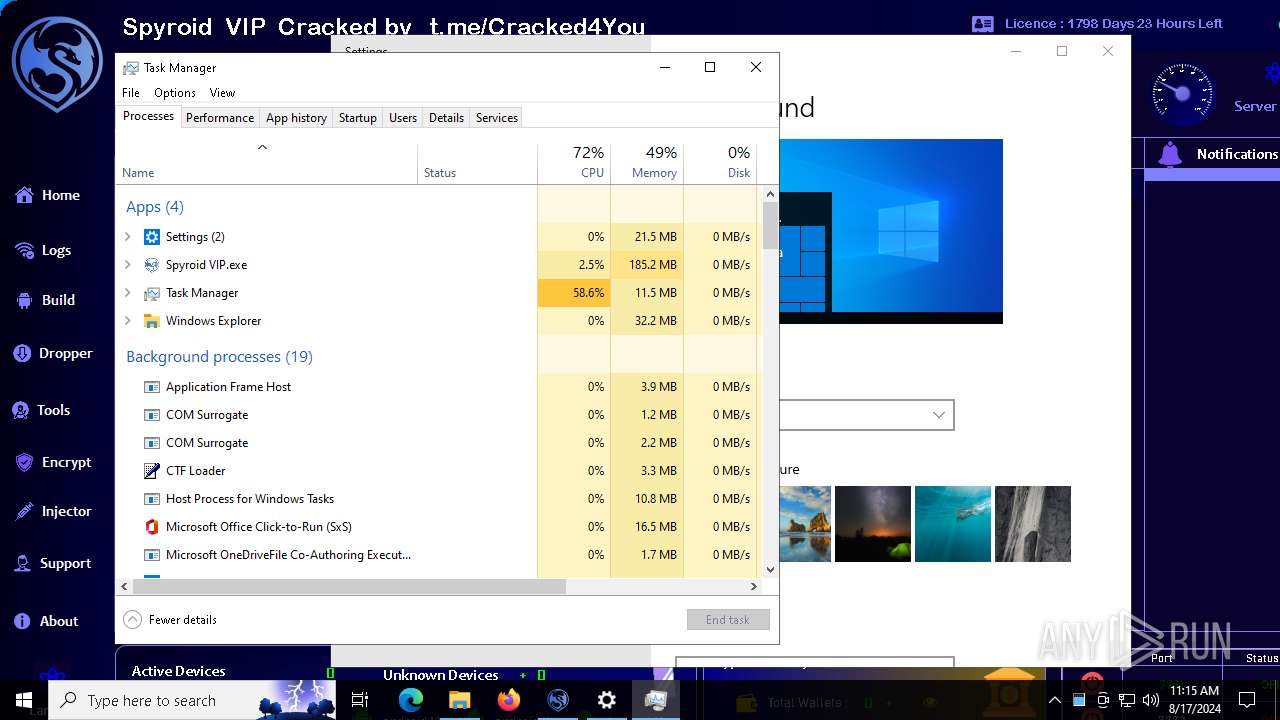Switch to the App history tab
Screen dimensions: 1280x720
(x=296, y=118)
